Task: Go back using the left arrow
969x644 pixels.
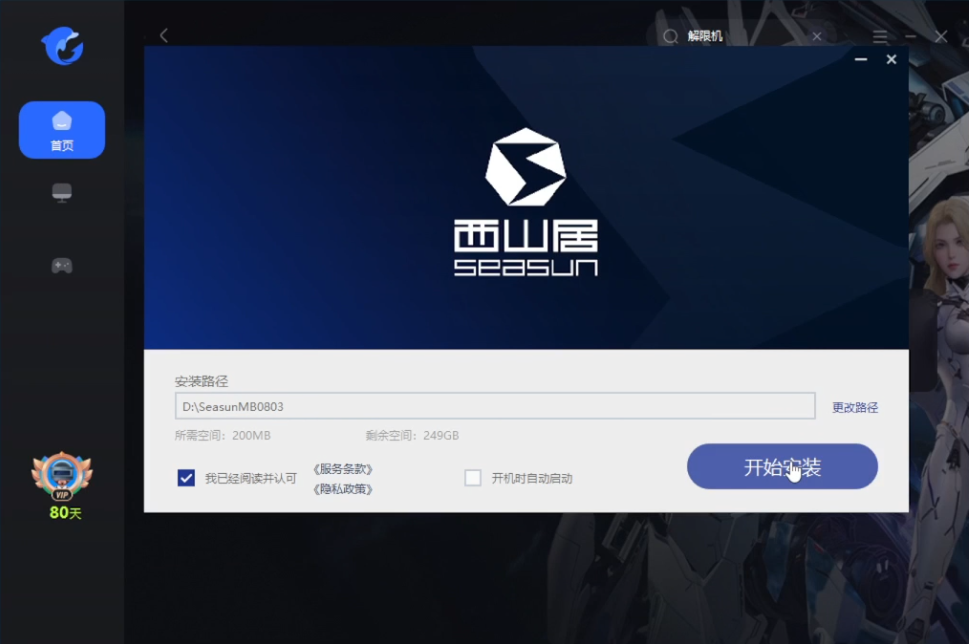Action: [164, 36]
